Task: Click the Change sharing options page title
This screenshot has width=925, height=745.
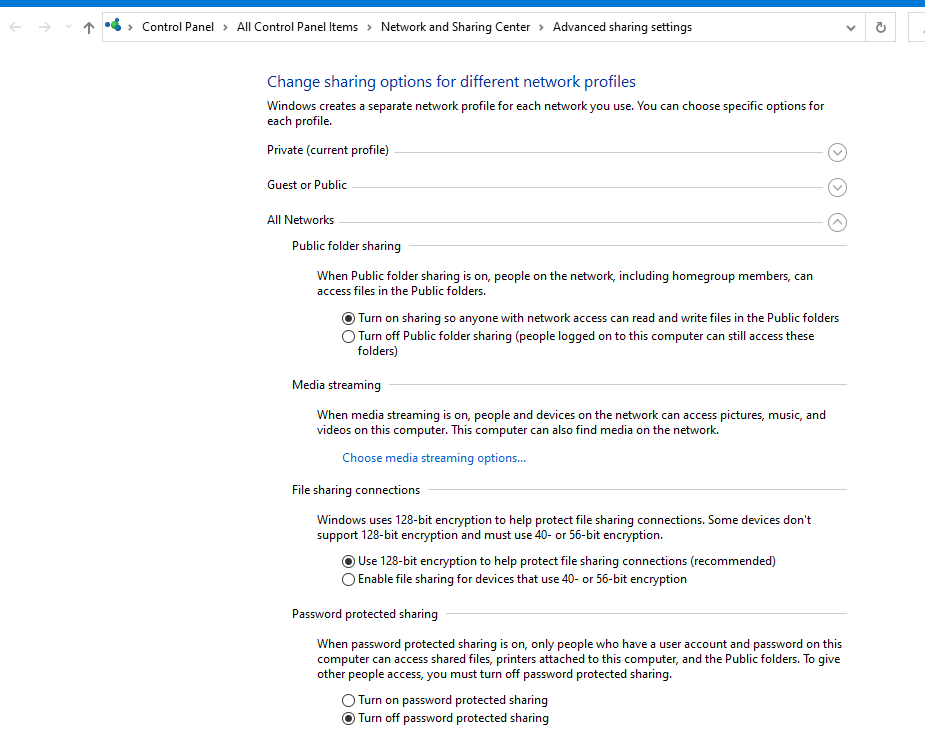Action: click(x=451, y=81)
